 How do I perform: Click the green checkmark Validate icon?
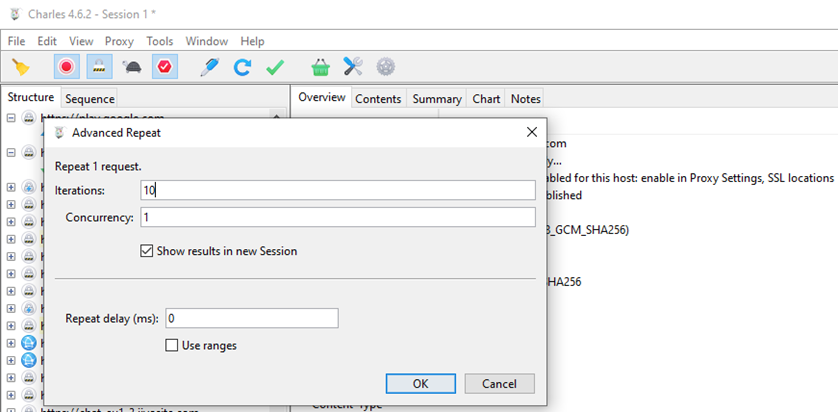point(274,67)
